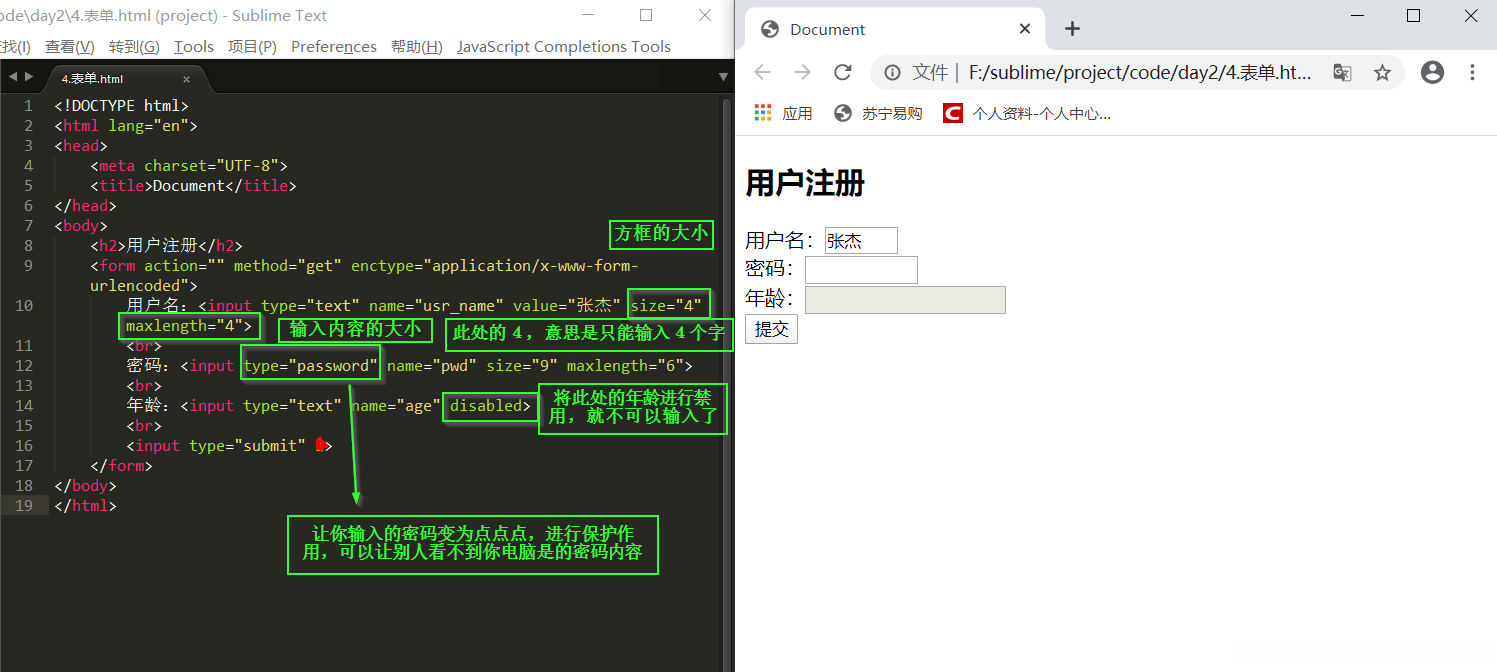
Task: Open the Tools menu in Sublime Text
Action: (193, 46)
